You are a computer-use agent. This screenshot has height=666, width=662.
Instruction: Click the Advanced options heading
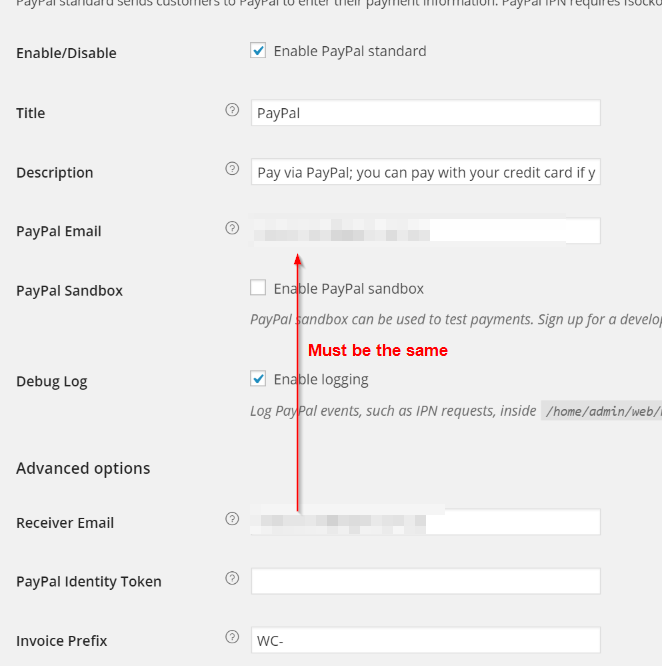click(x=83, y=468)
